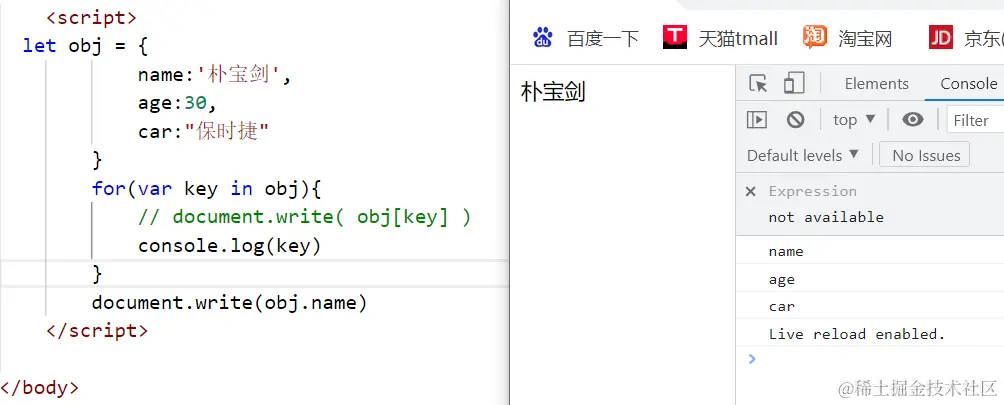Image resolution: width=1004 pixels, height=405 pixels.
Task: Switch to the Elements tab
Action: pos(877,84)
